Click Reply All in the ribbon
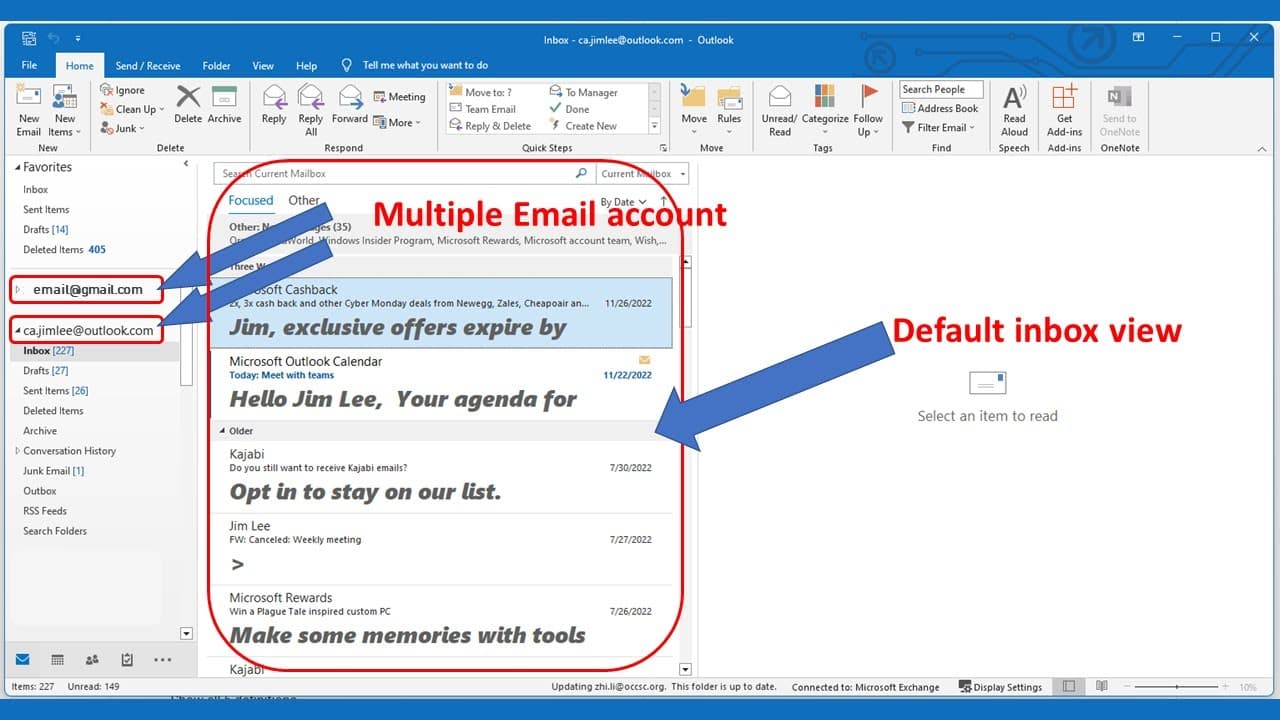Screen dimensions: 1280x720 click(x=311, y=110)
